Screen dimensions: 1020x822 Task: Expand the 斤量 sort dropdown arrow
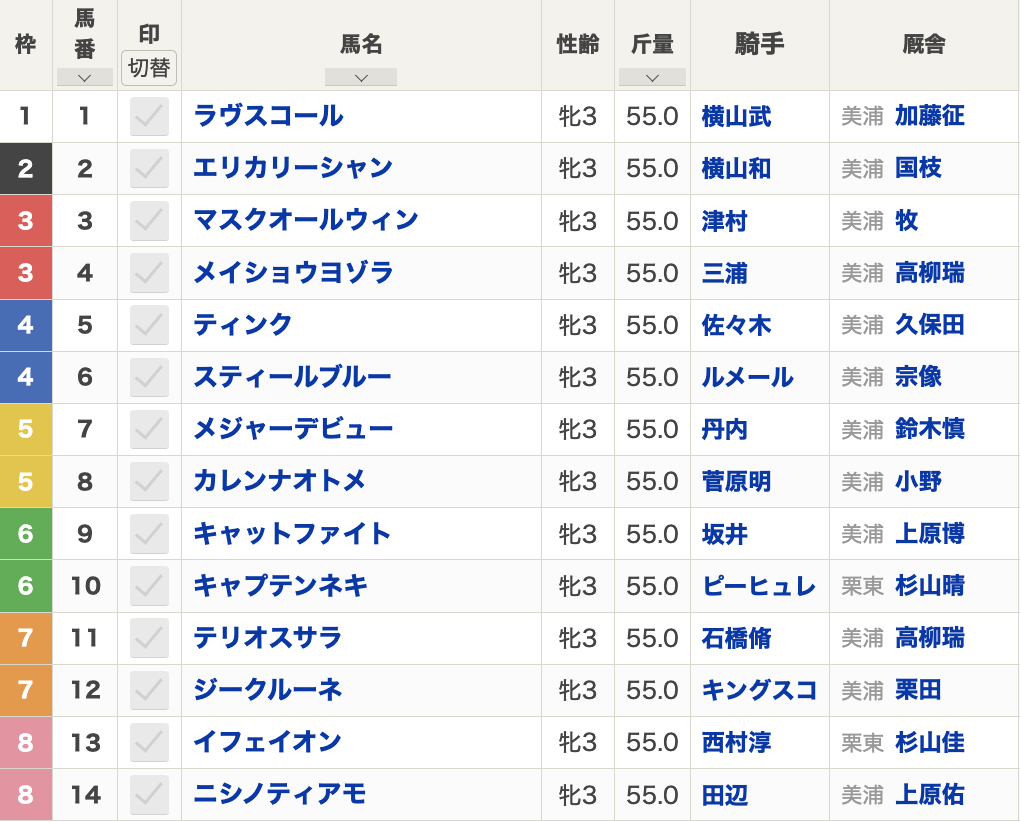pyautogui.click(x=652, y=77)
